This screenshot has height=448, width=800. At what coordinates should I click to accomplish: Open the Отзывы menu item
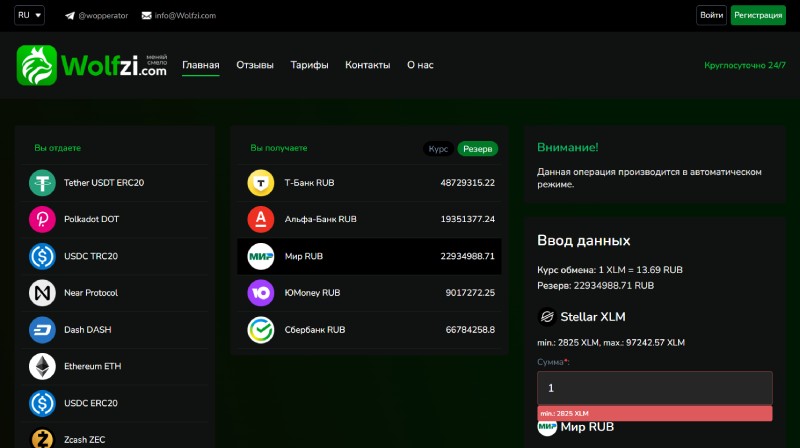(x=254, y=65)
